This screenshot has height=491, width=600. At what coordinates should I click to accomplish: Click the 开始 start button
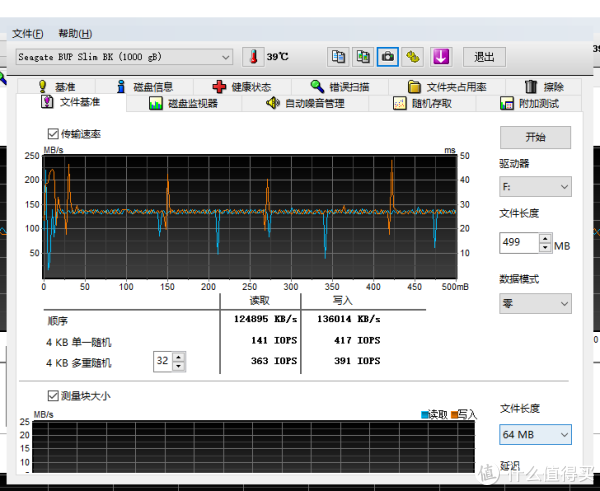535,137
